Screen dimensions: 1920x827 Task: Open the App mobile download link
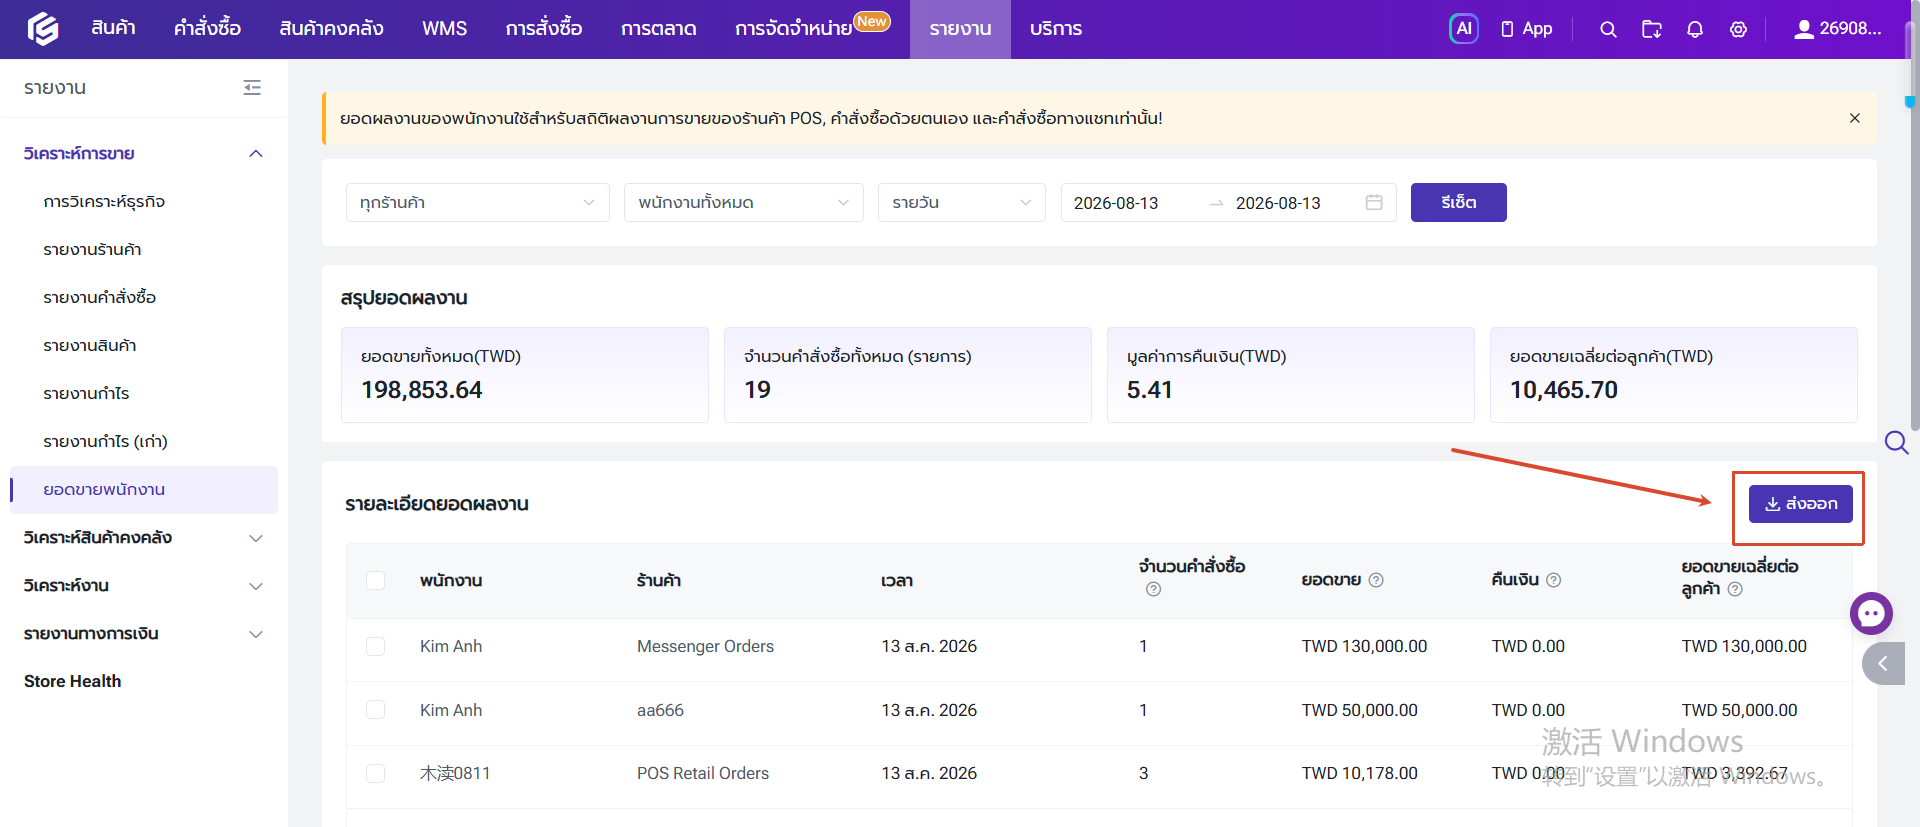[1527, 29]
